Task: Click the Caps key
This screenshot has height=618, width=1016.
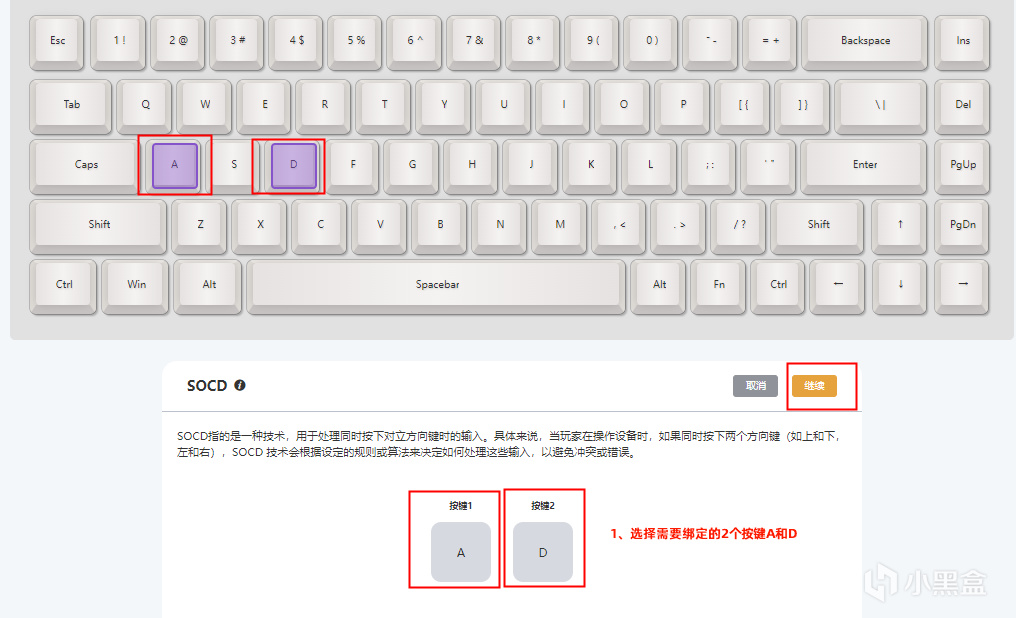Action: click(x=86, y=166)
